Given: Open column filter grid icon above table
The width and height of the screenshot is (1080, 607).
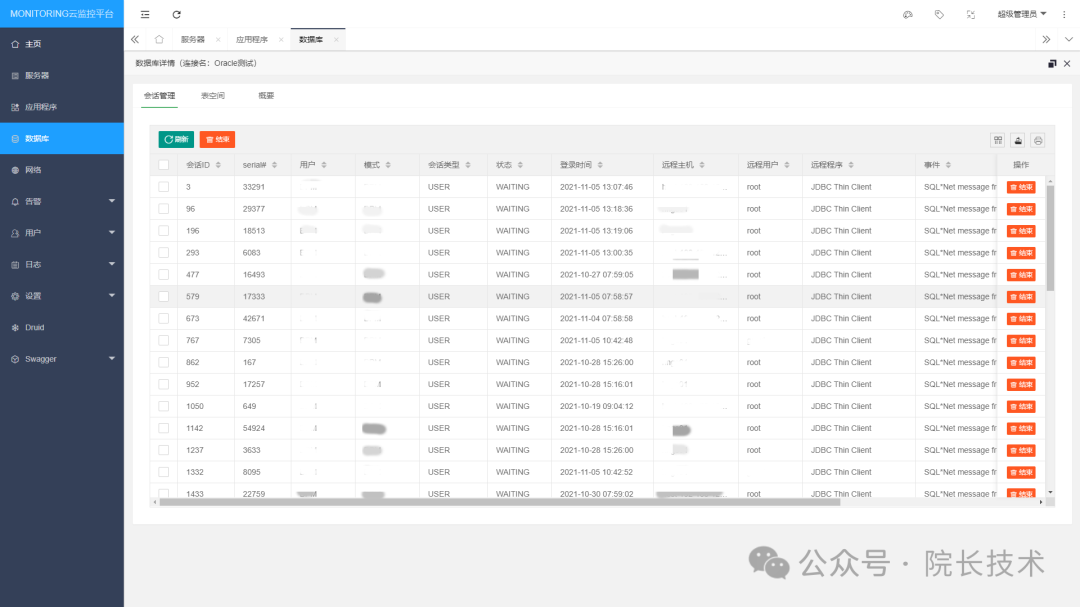Looking at the screenshot, I should [998, 140].
